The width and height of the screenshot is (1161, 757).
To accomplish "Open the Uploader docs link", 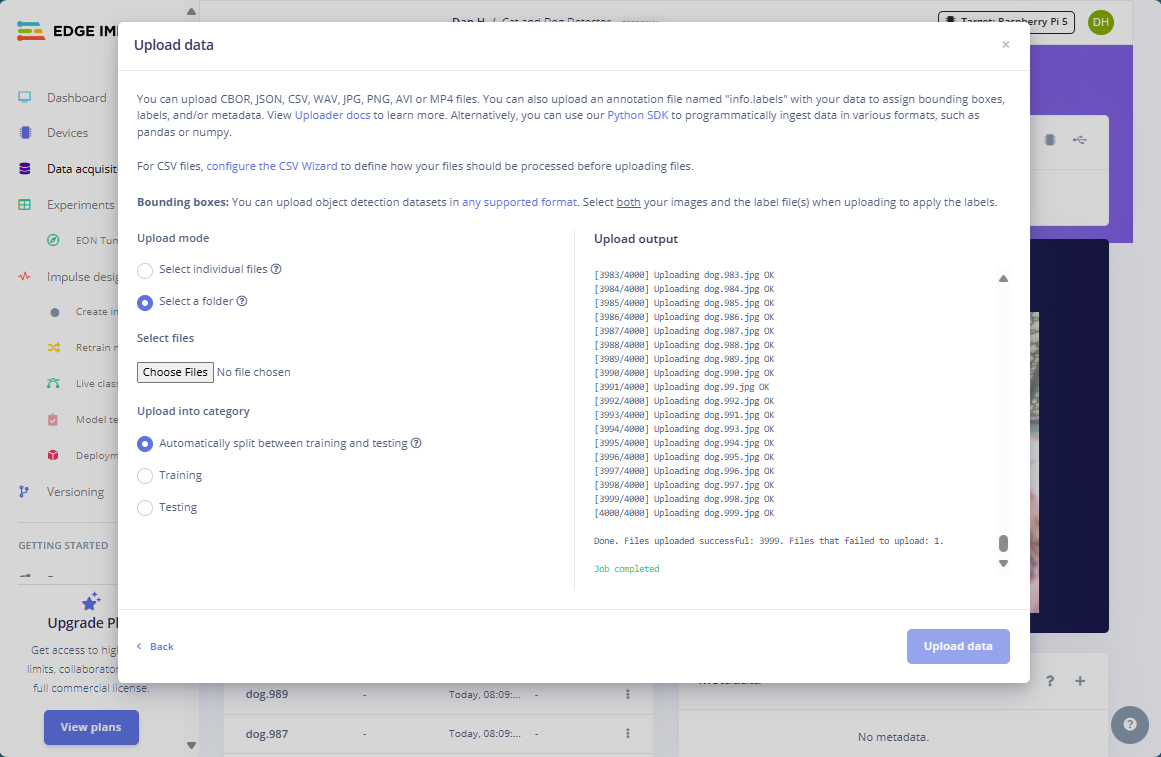I will click(x=332, y=116).
